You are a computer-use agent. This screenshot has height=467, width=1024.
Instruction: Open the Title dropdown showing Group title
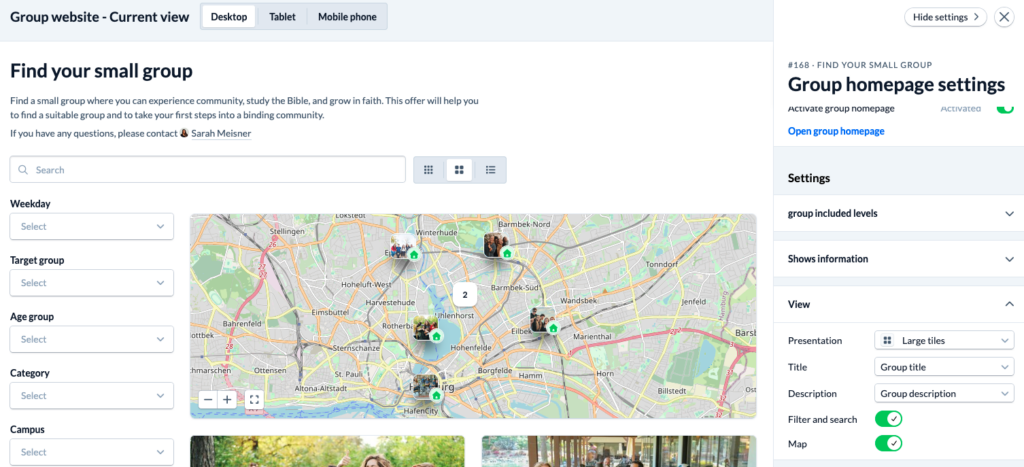tap(944, 367)
